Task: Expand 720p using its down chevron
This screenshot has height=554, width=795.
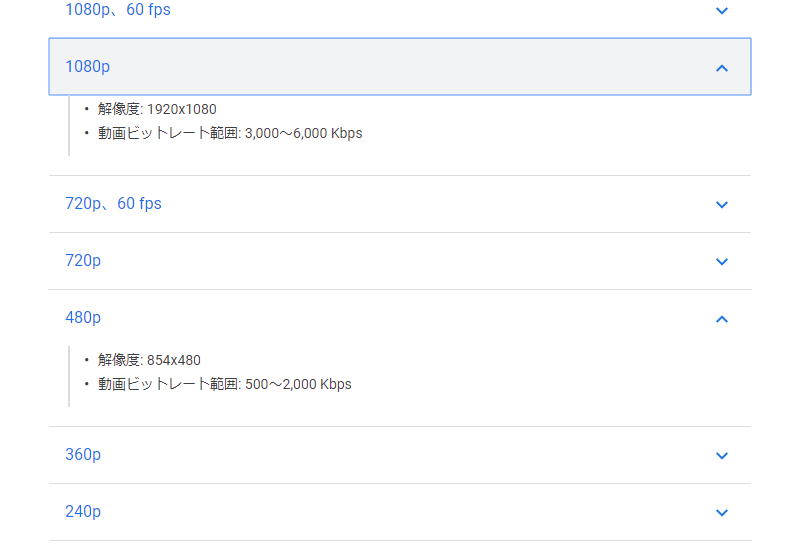Action: click(722, 262)
